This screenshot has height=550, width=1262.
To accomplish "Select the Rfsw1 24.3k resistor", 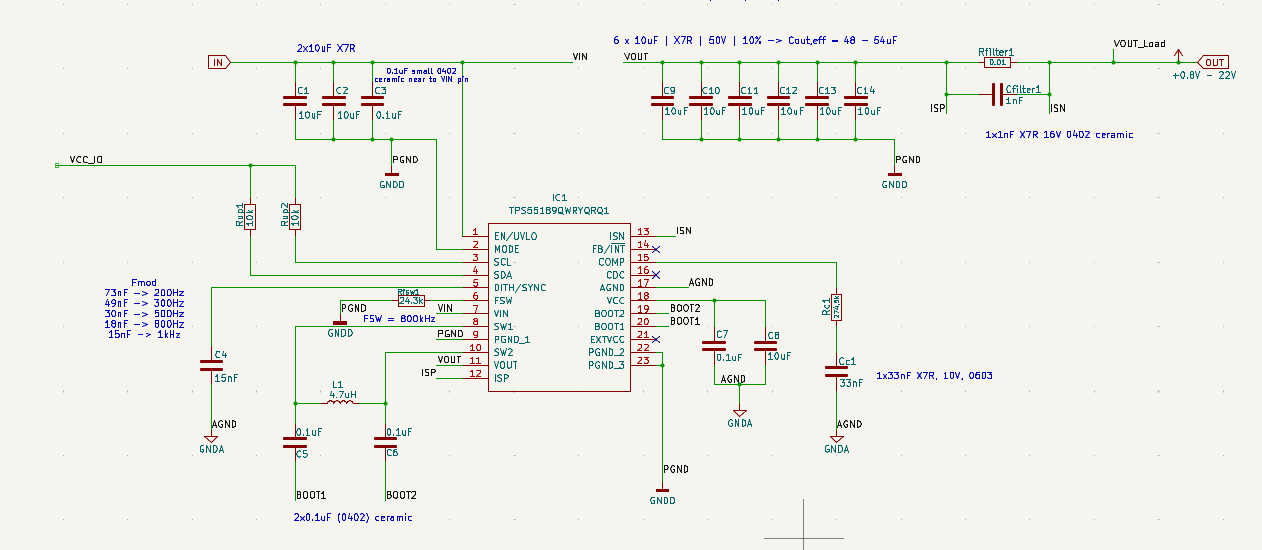I will click(x=411, y=300).
